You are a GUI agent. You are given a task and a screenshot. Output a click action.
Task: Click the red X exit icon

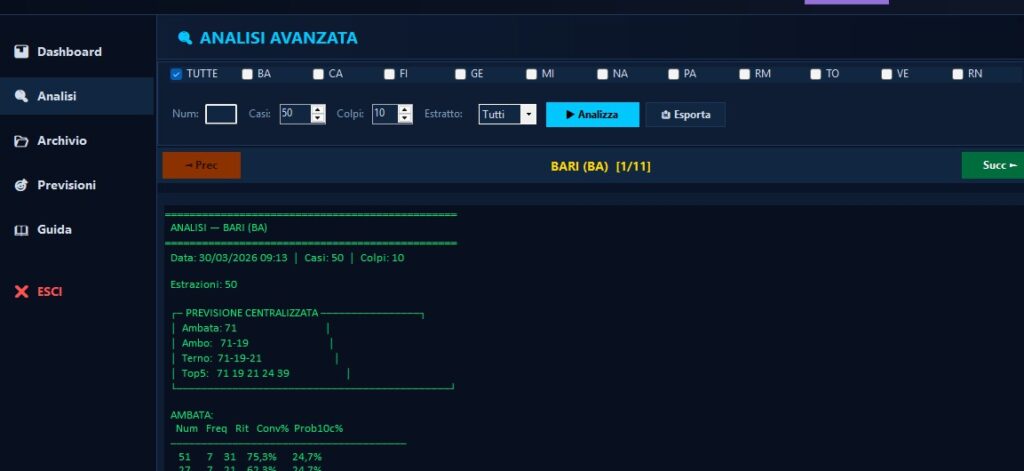click(21, 292)
